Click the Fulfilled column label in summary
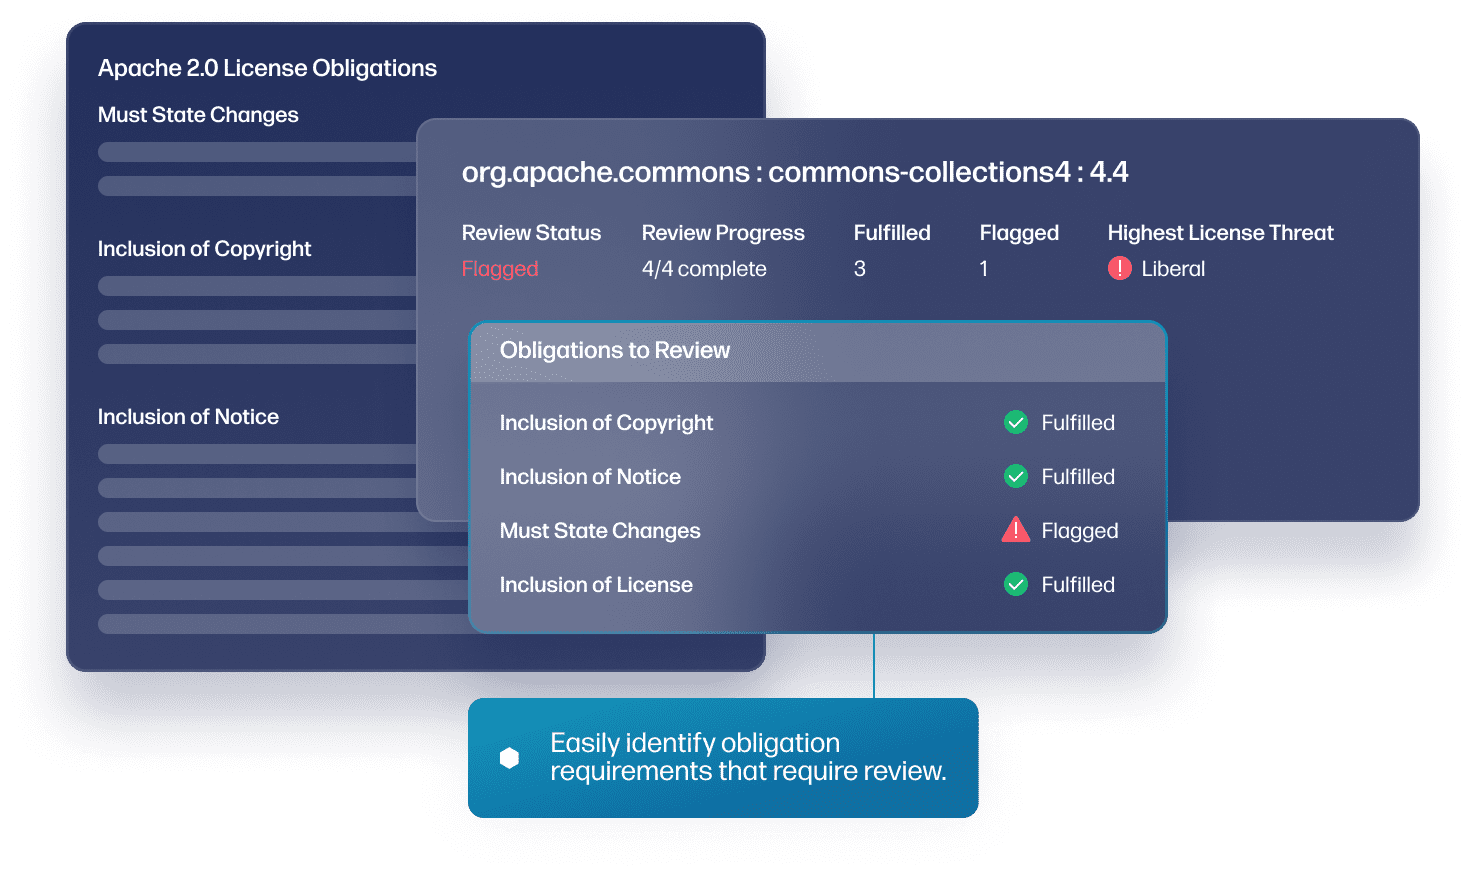The image size is (1468, 882). [x=892, y=233]
